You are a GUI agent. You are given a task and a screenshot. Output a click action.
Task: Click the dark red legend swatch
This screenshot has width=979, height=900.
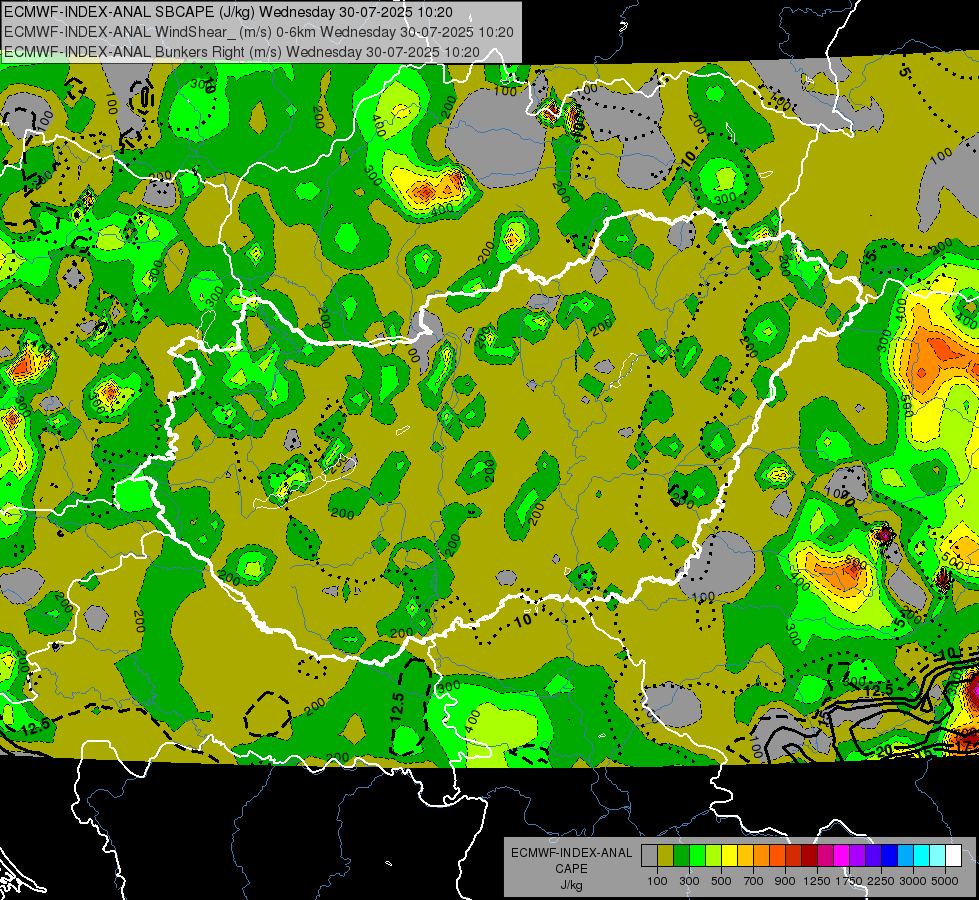[809, 855]
